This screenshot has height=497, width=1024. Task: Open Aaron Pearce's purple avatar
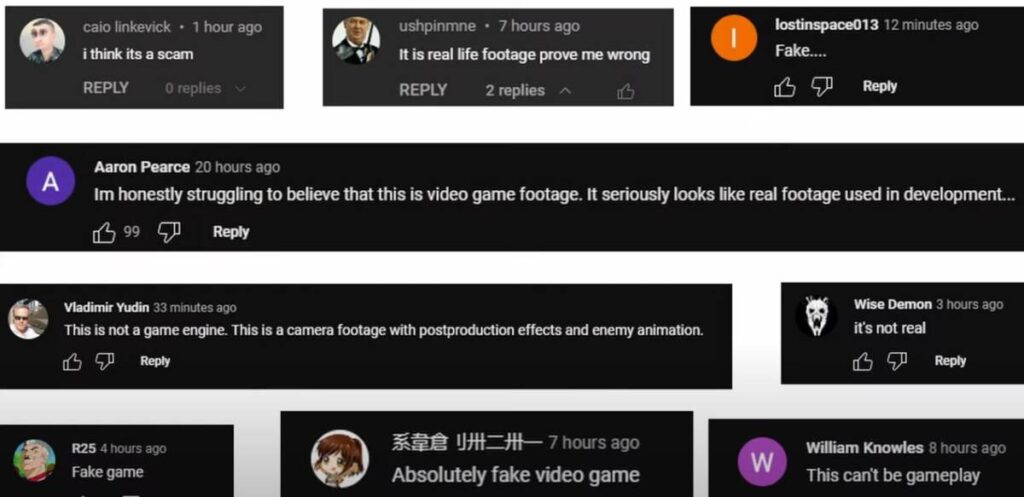50,181
